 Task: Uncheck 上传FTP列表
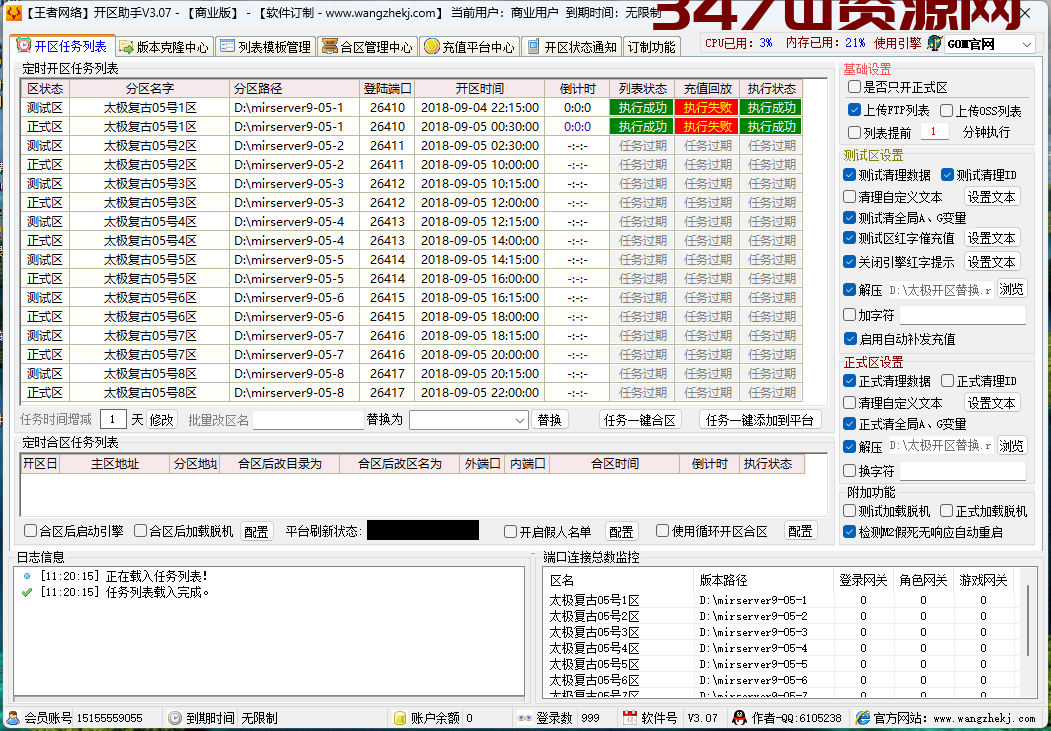coord(854,110)
